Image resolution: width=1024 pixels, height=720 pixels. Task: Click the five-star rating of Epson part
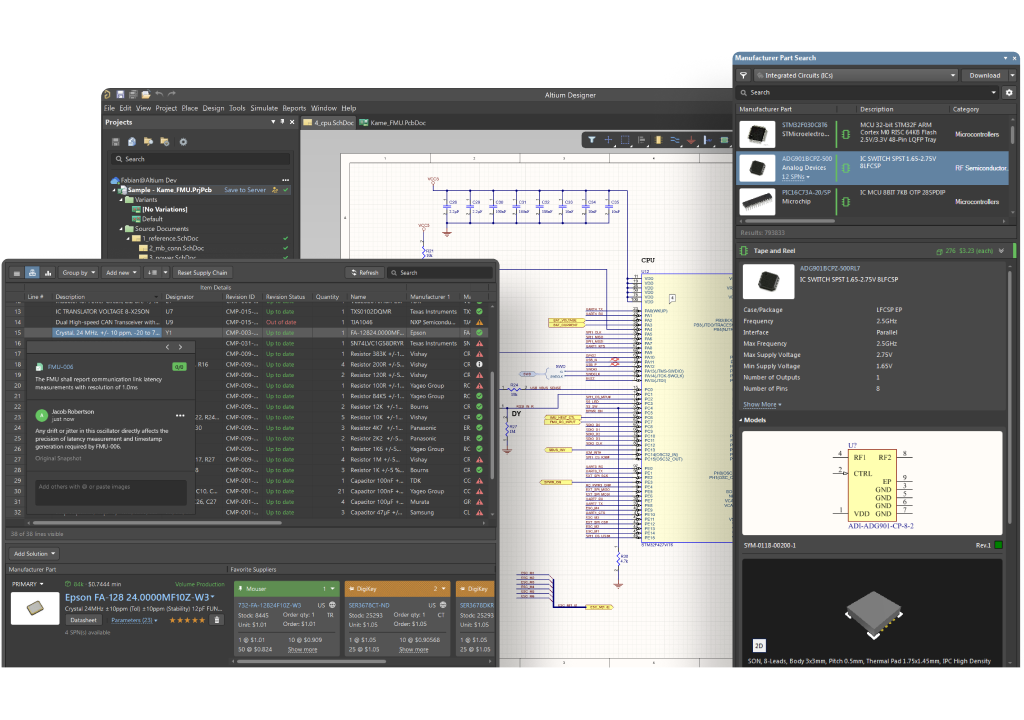pyautogui.click(x=186, y=620)
